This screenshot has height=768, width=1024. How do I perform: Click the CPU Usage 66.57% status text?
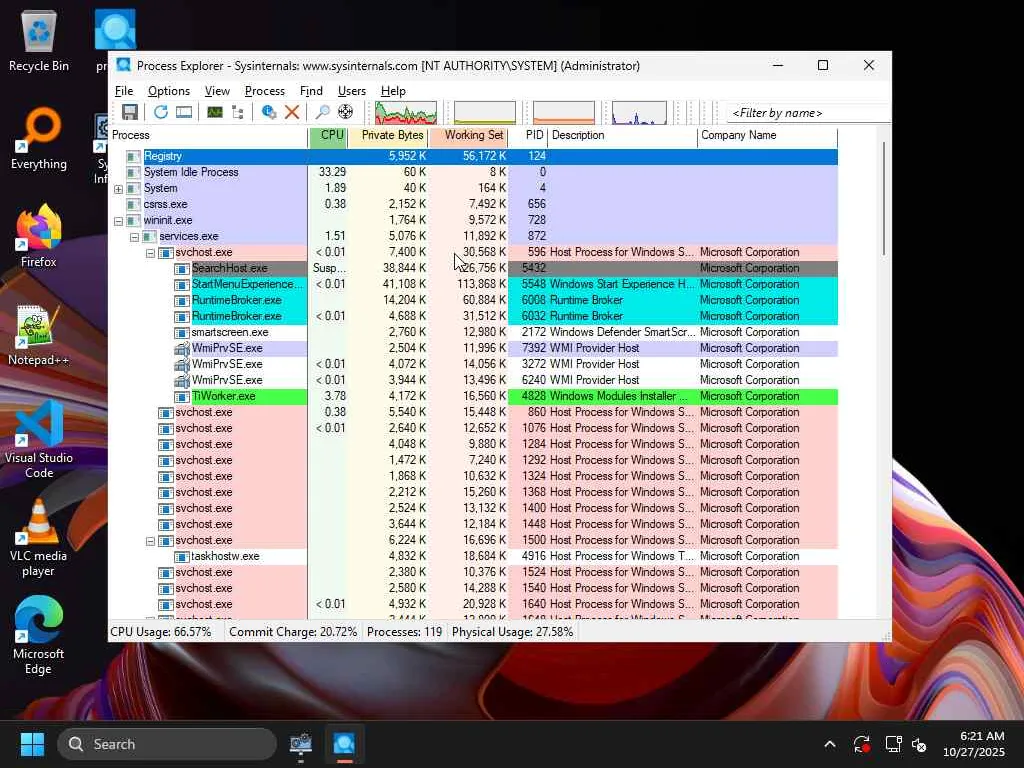[161, 632]
